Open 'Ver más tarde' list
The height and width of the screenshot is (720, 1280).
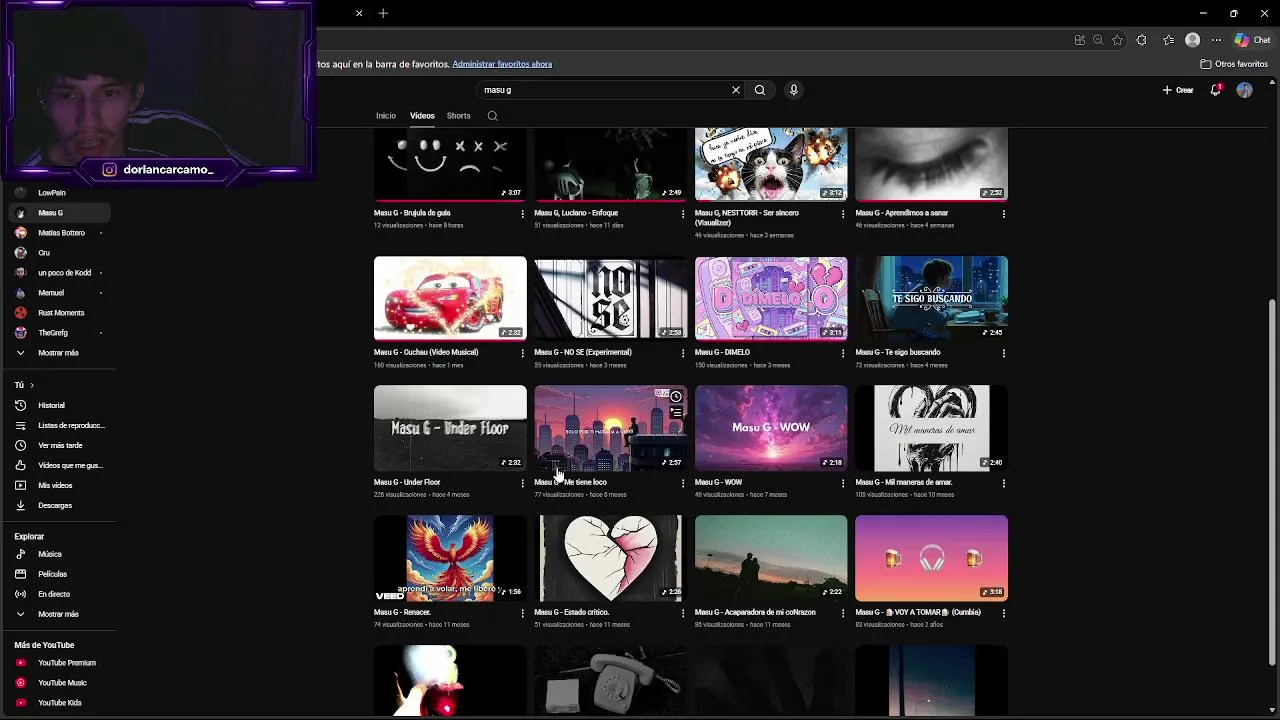[x=60, y=445]
